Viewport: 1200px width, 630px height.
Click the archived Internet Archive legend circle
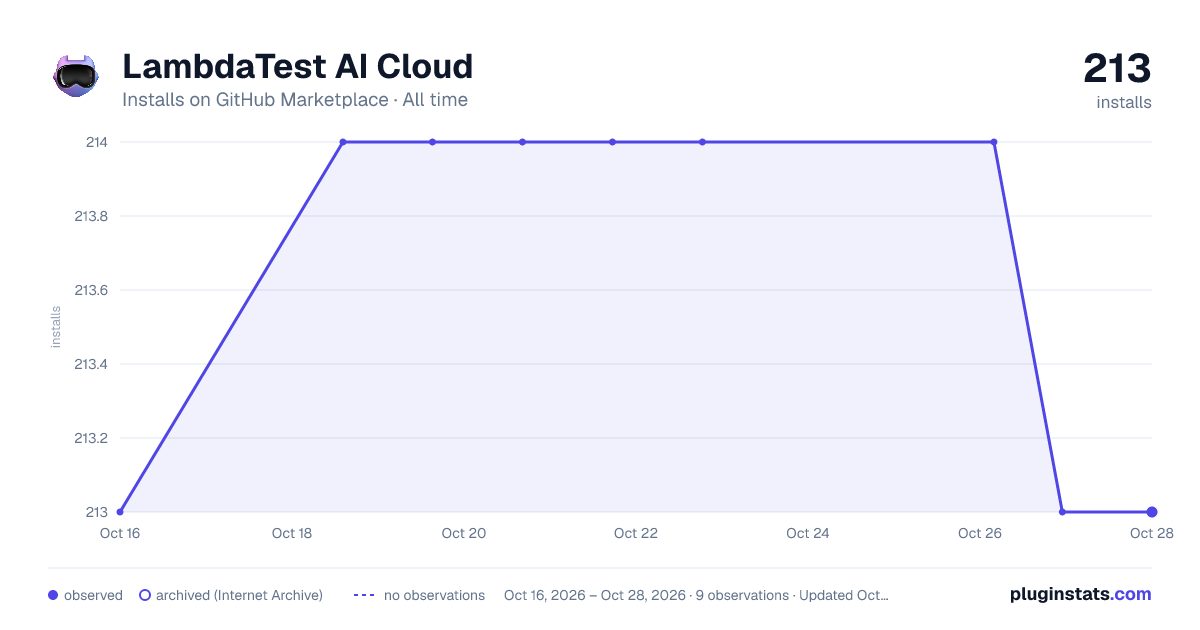[x=144, y=595]
